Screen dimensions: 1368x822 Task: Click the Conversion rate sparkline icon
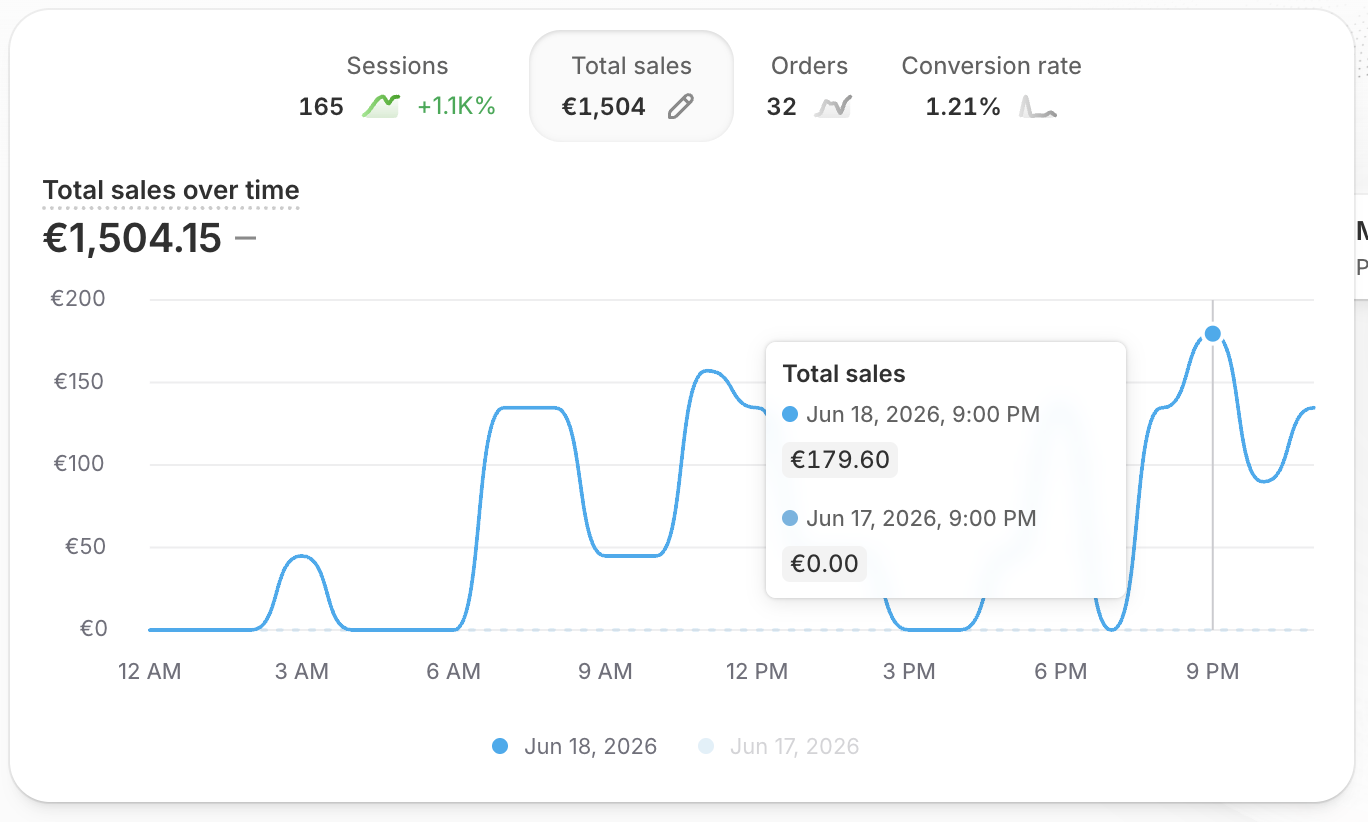[x=1038, y=107]
